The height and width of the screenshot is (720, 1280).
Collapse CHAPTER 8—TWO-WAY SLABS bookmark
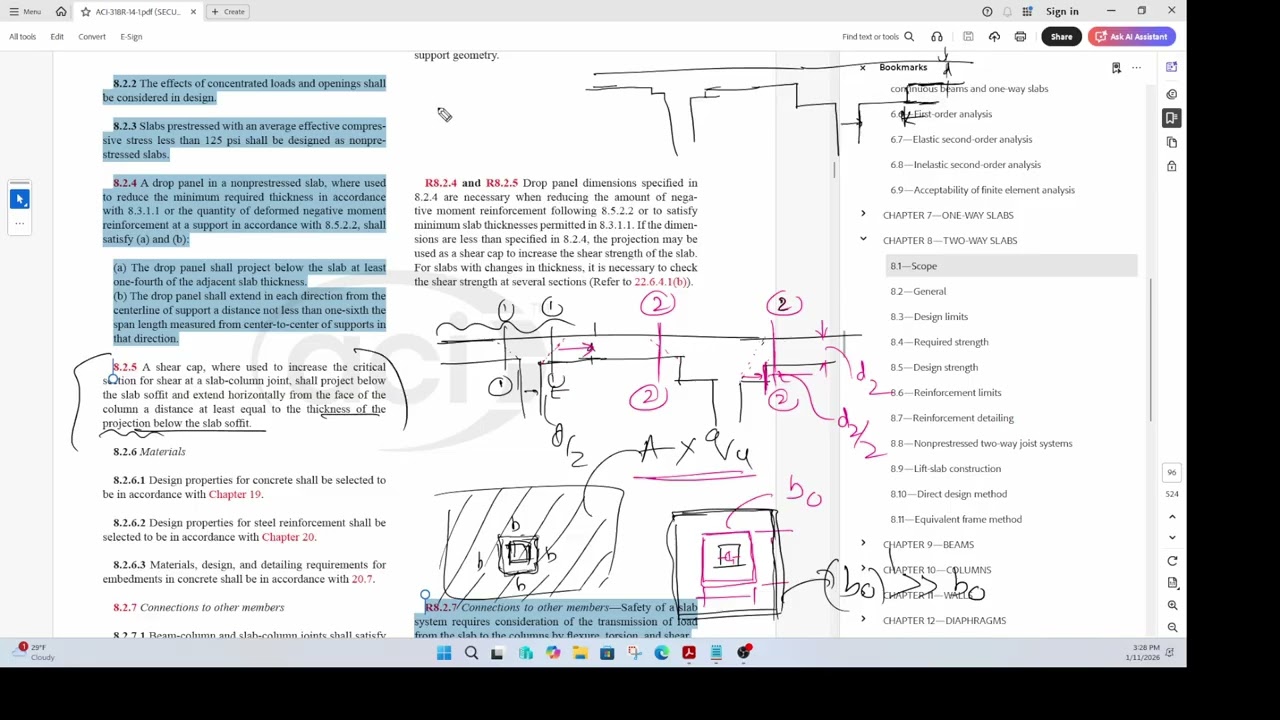863,240
